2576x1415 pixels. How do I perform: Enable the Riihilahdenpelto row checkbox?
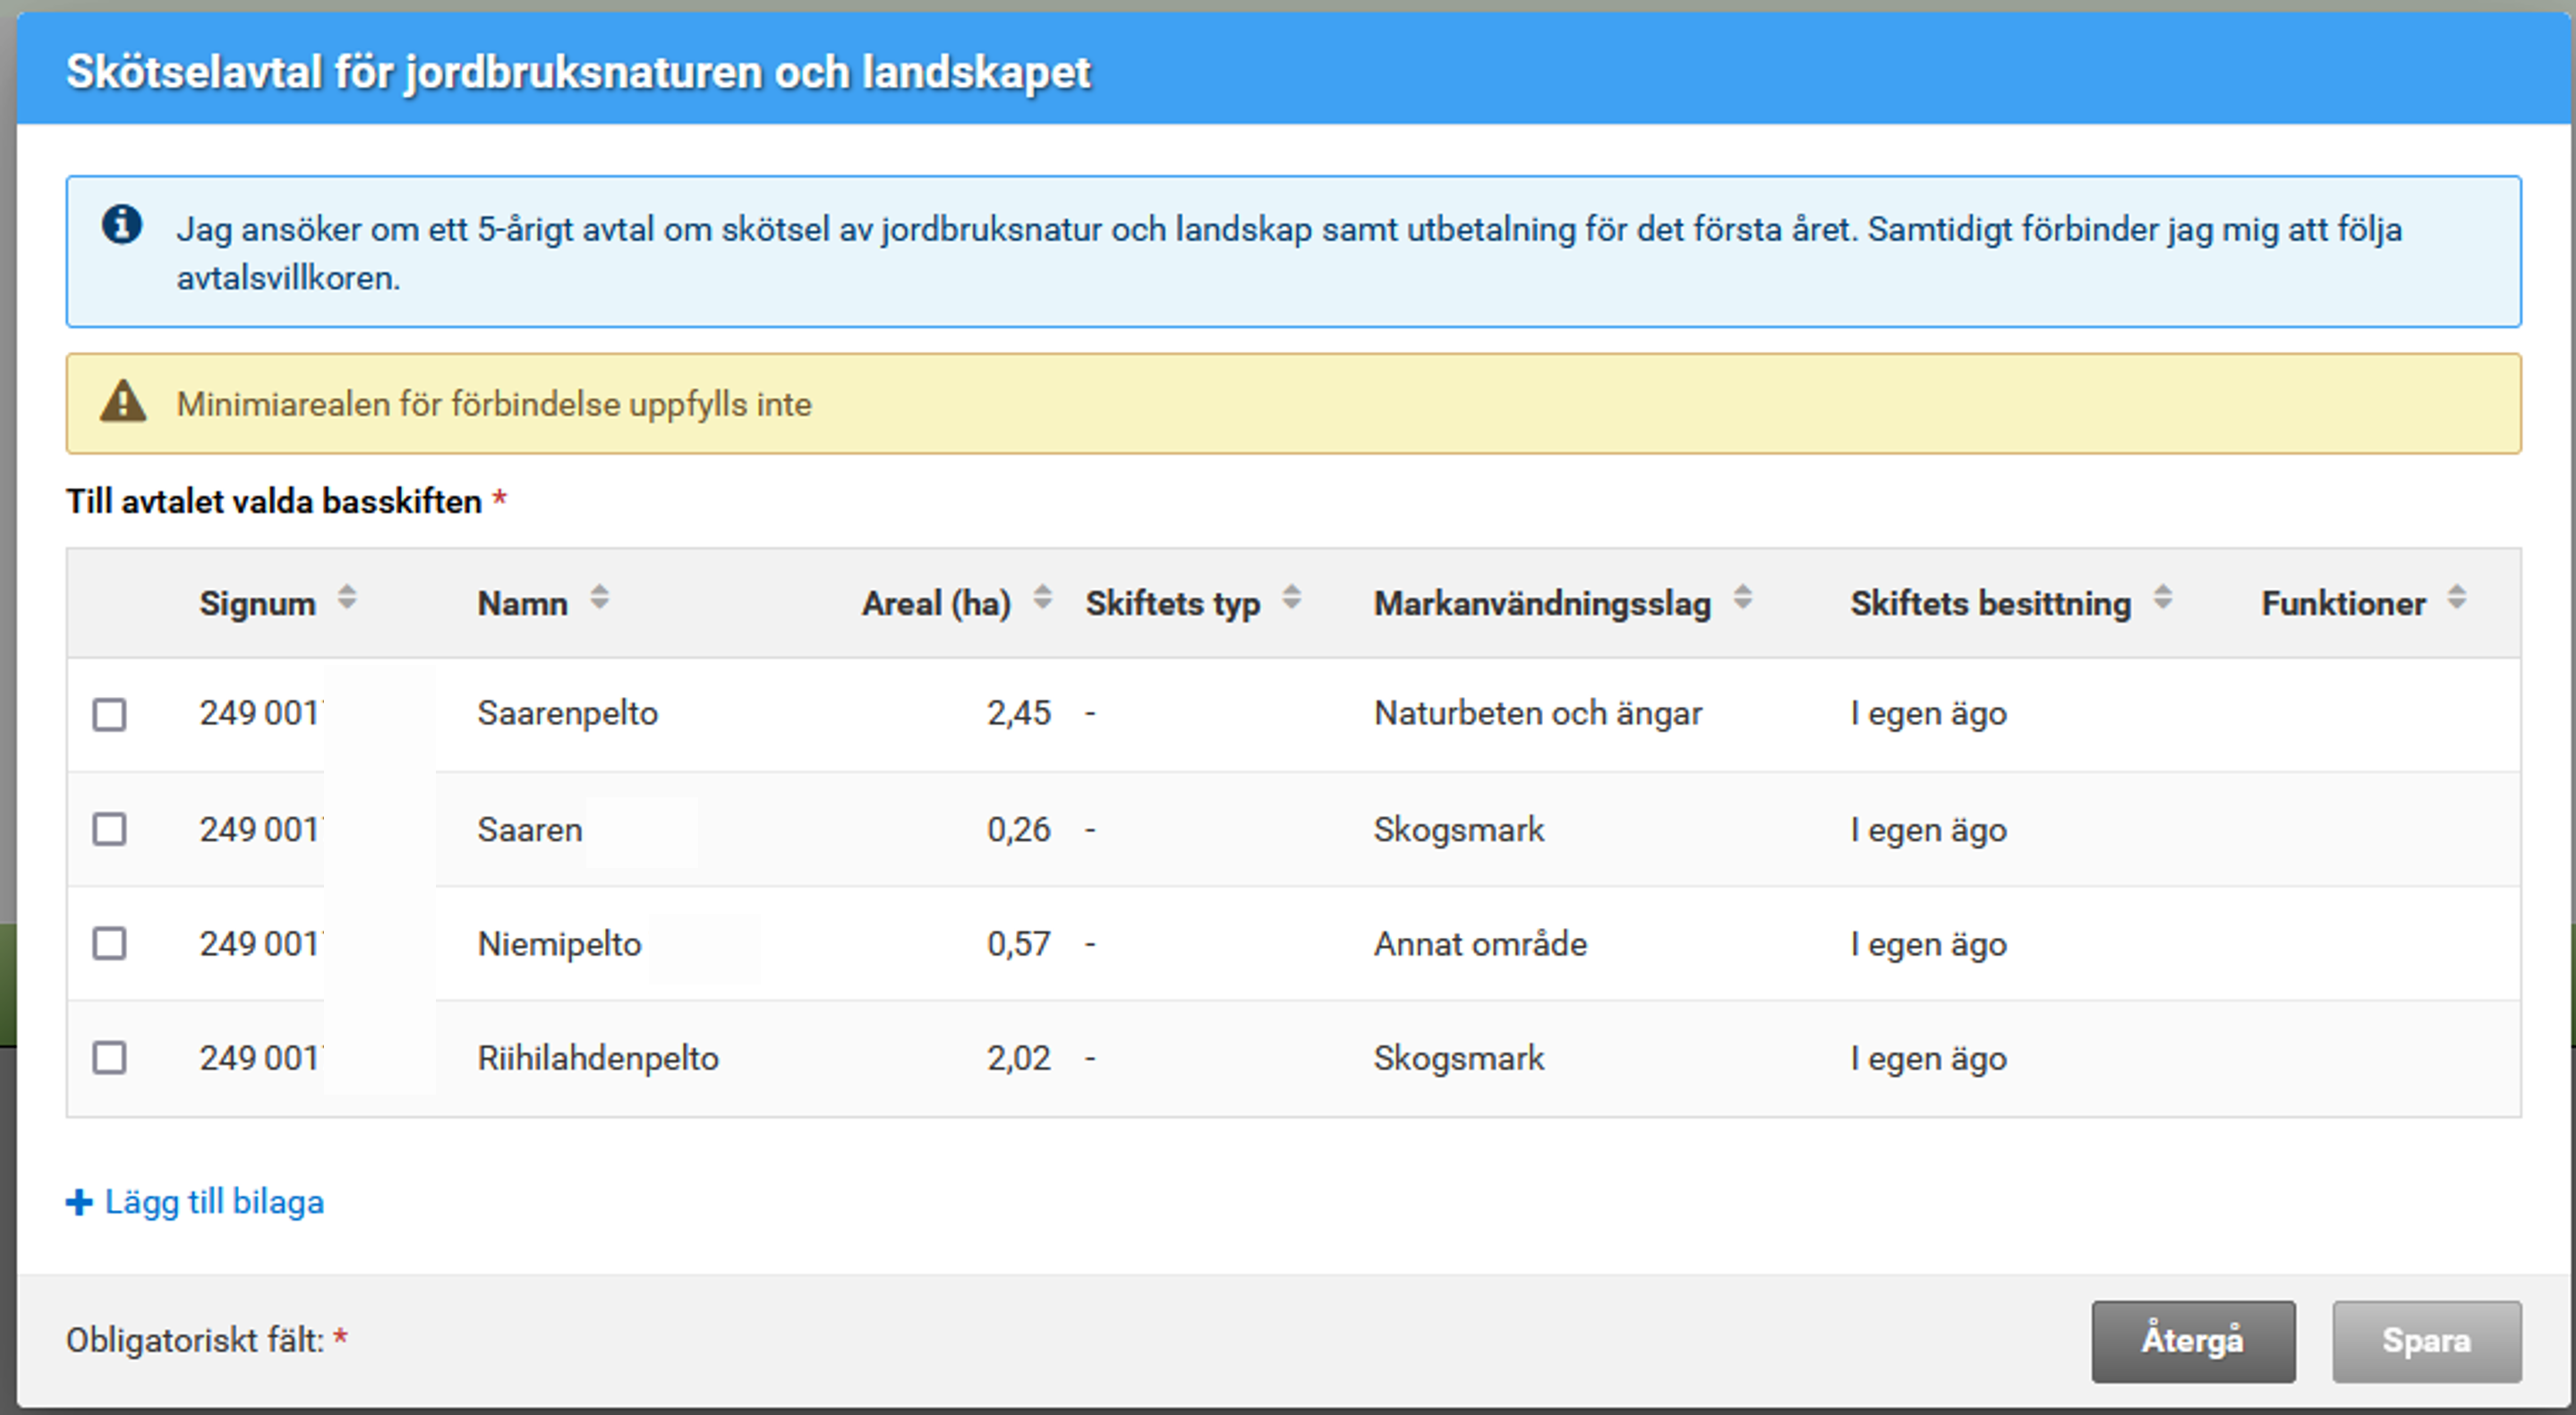[109, 1057]
